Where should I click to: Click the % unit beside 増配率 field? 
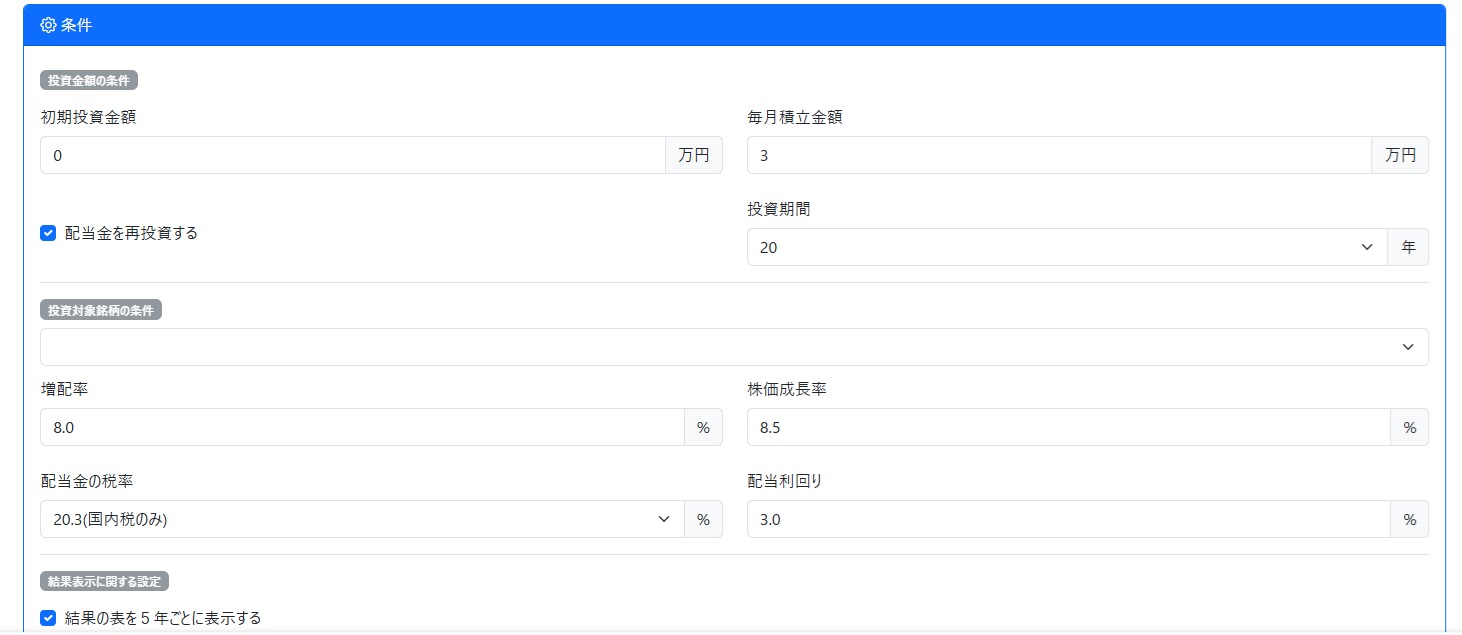pyautogui.click(x=703, y=427)
